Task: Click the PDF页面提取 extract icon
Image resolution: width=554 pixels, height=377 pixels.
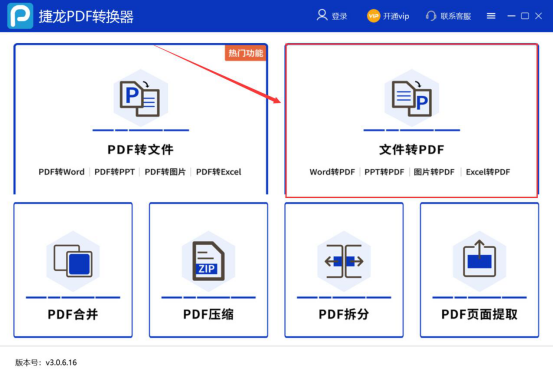Action: pyautogui.click(x=479, y=261)
